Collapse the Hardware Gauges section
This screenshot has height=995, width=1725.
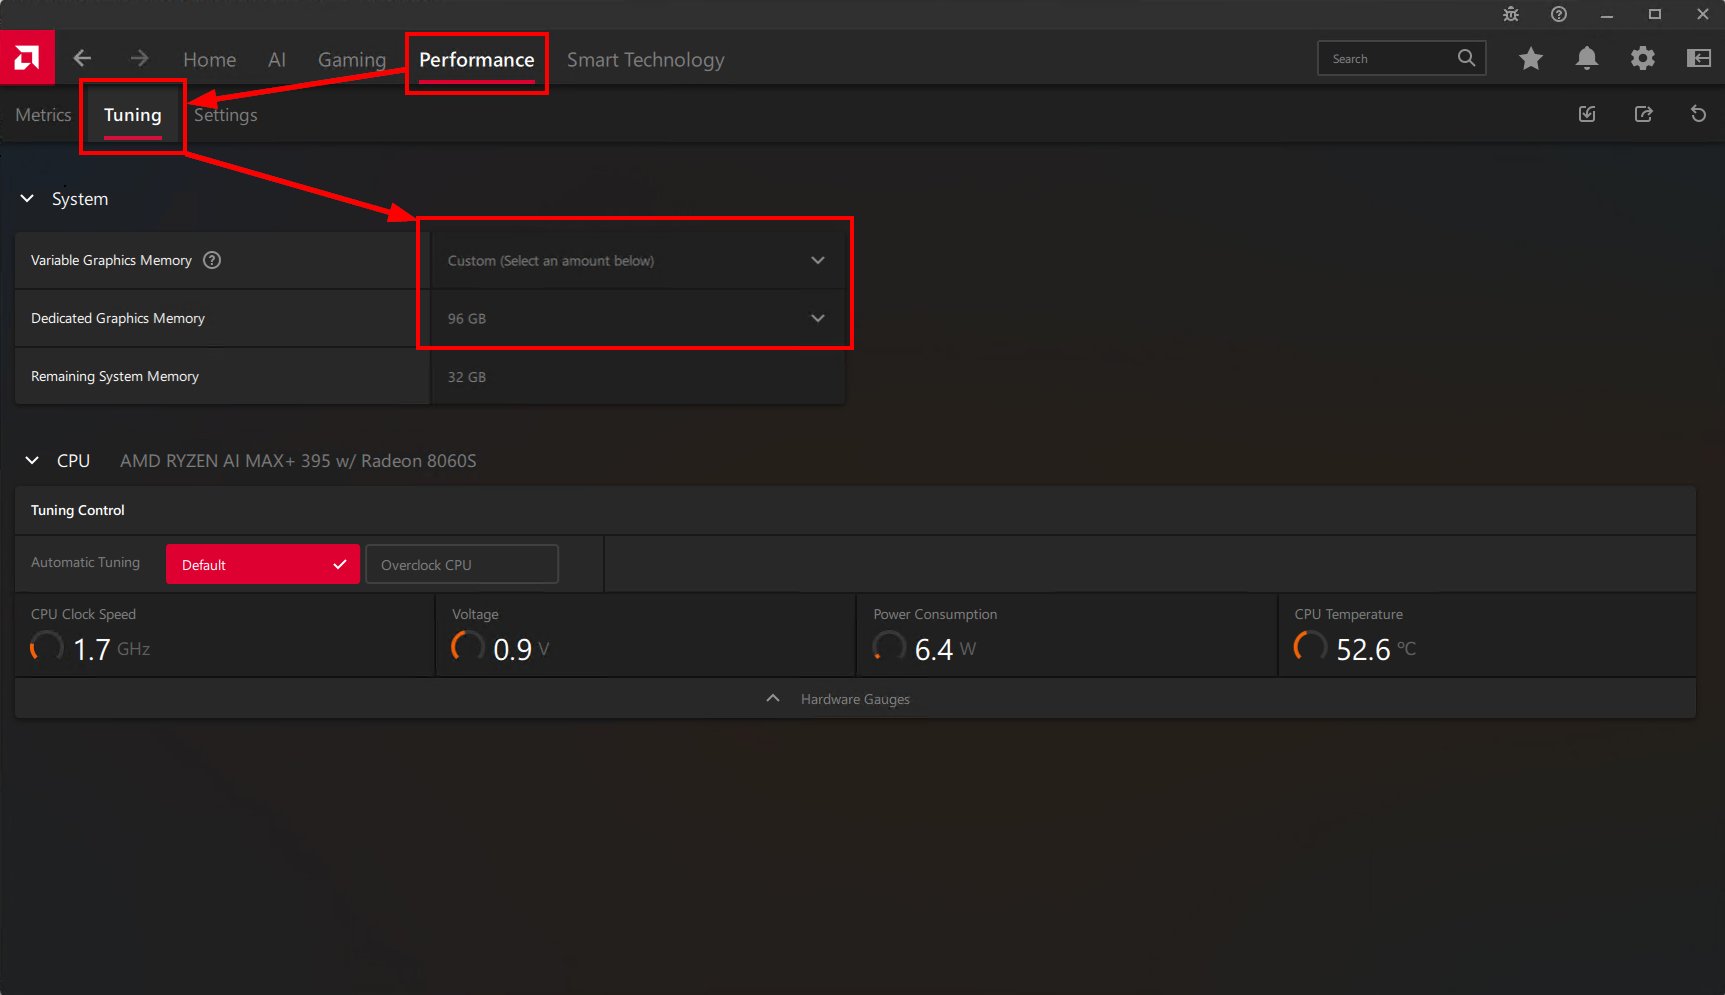point(772,698)
